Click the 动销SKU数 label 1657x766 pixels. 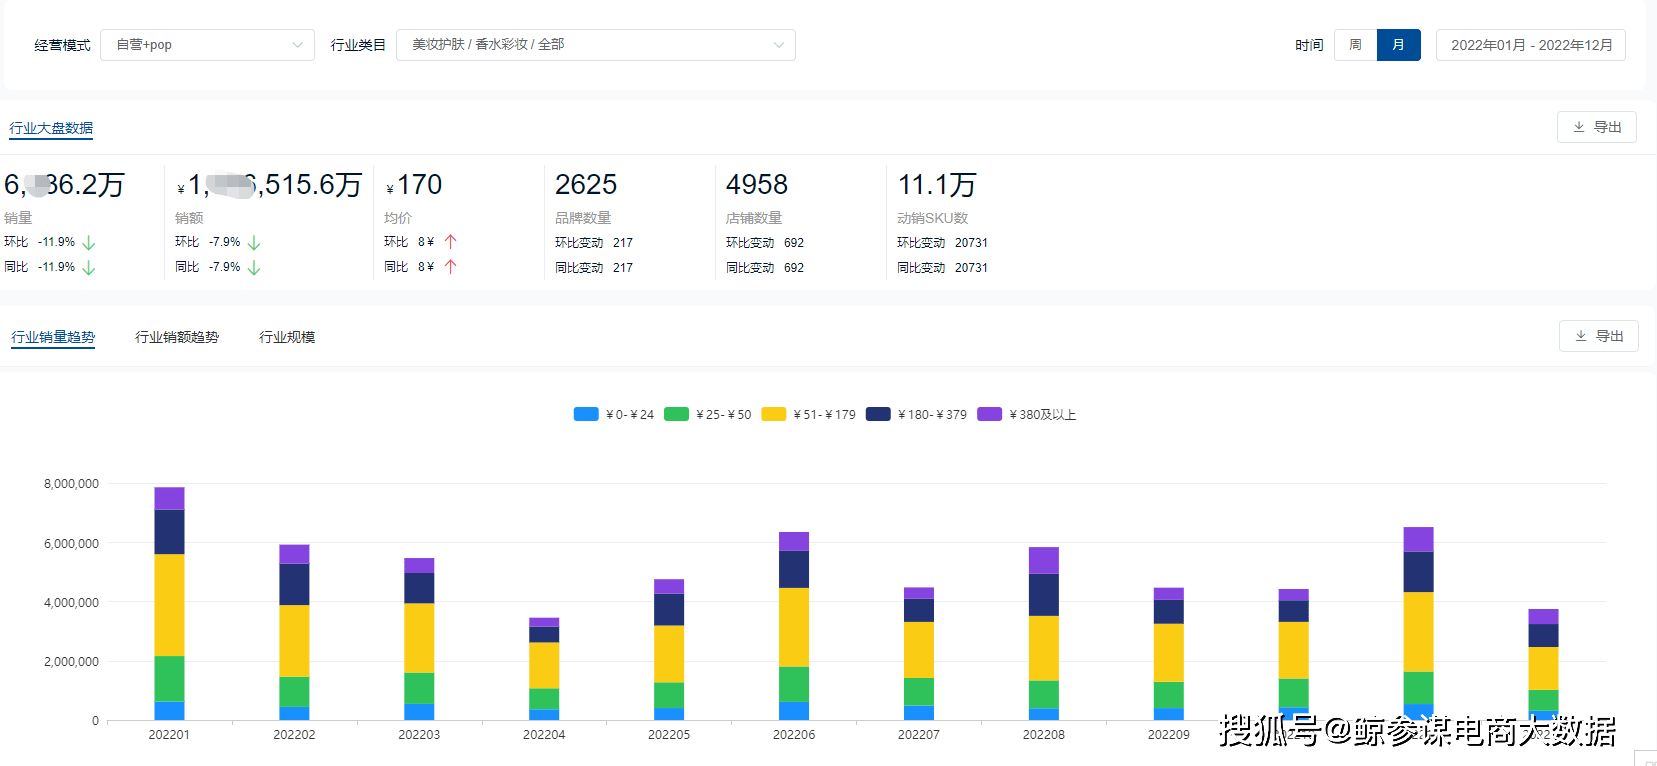coord(932,218)
